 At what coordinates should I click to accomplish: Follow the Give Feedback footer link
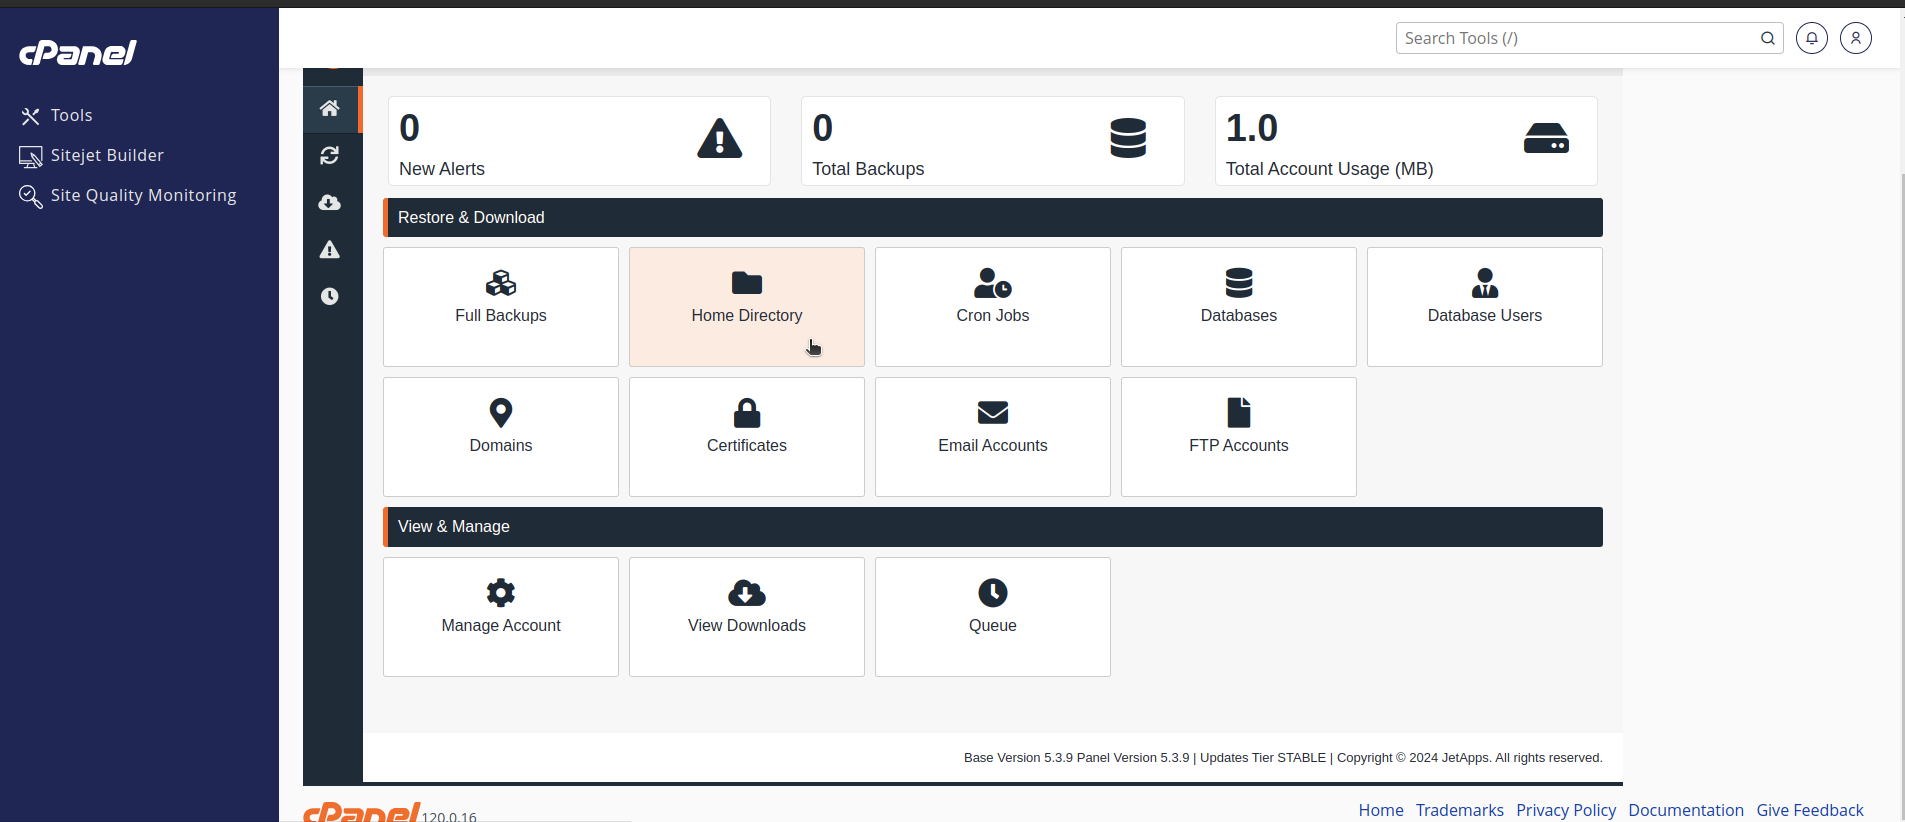coord(1810,810)
